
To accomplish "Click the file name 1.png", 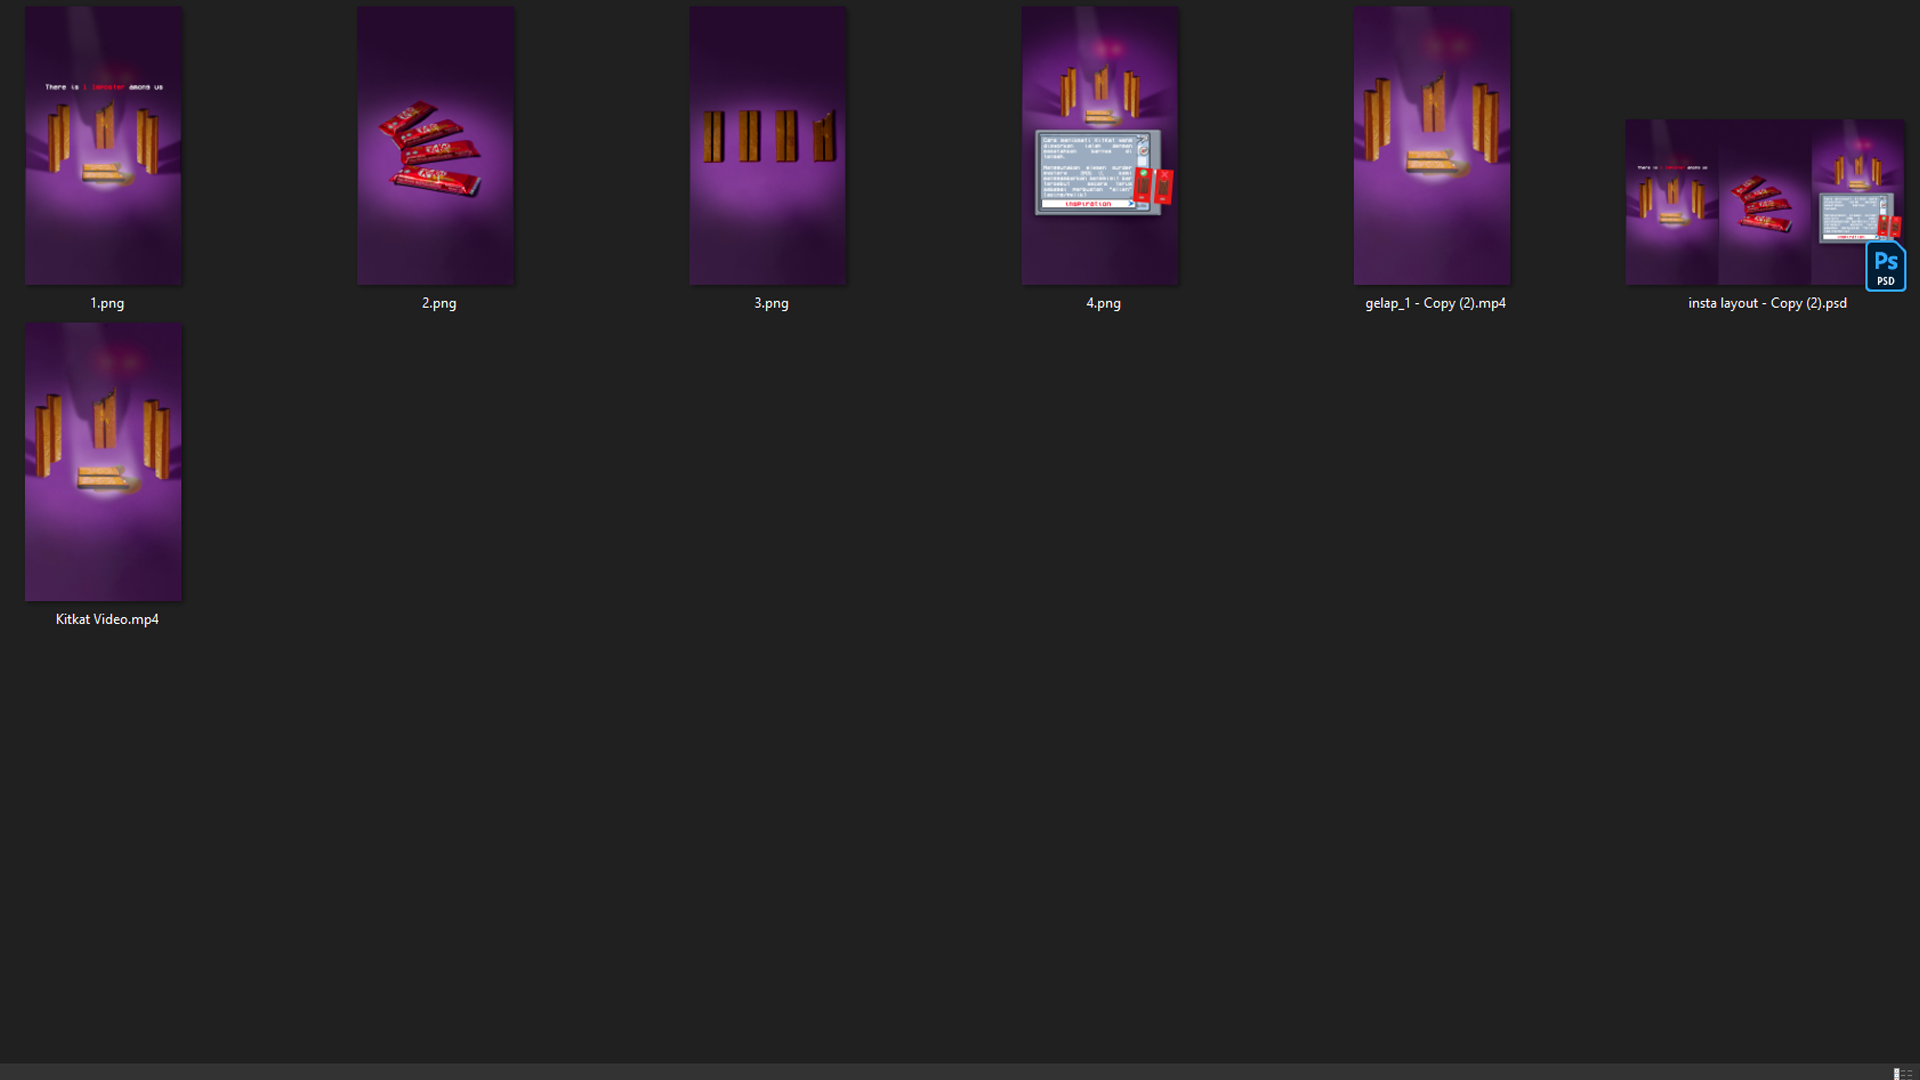I will point(107,303).
